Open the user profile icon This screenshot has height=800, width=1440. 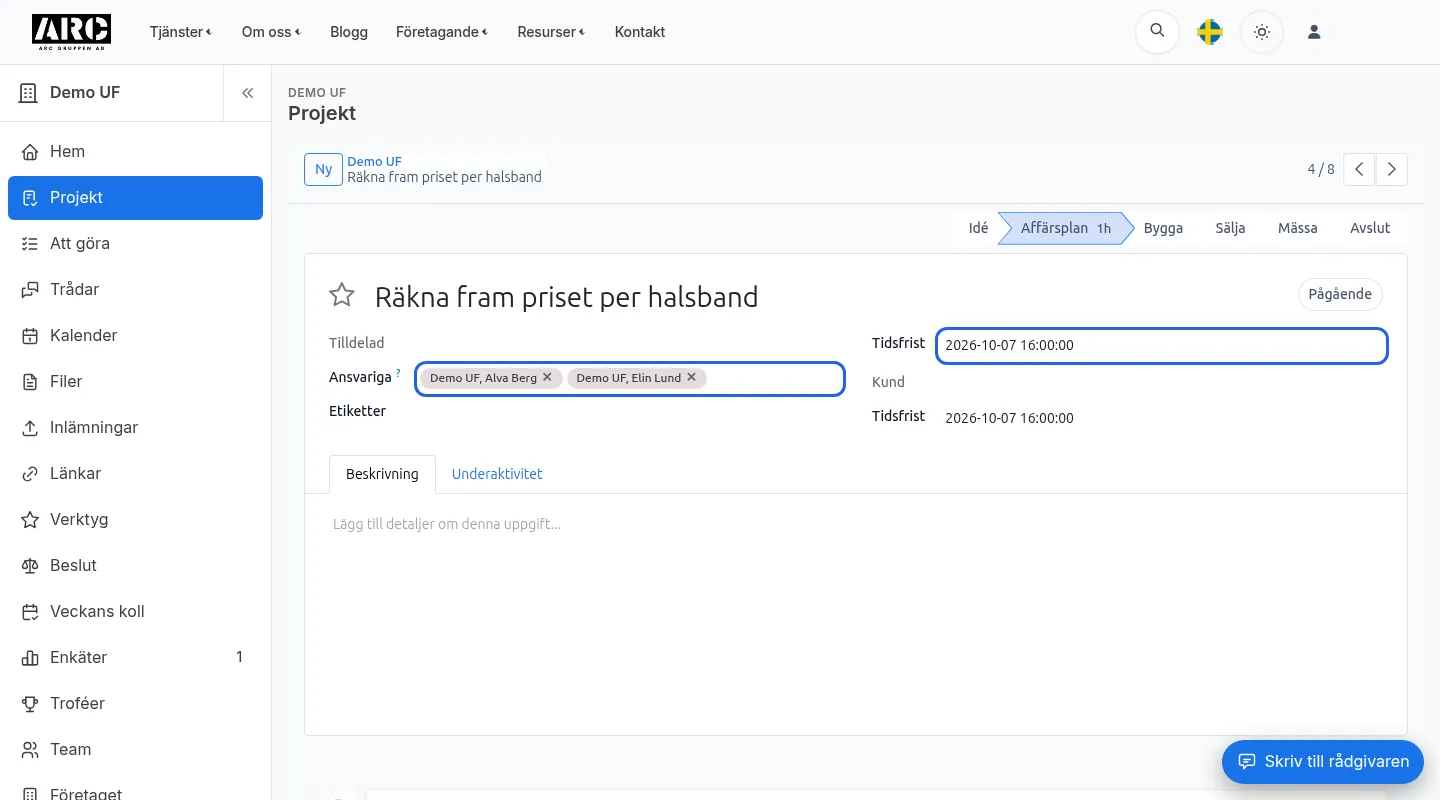pyautogui.click(x=1314, y=32)
